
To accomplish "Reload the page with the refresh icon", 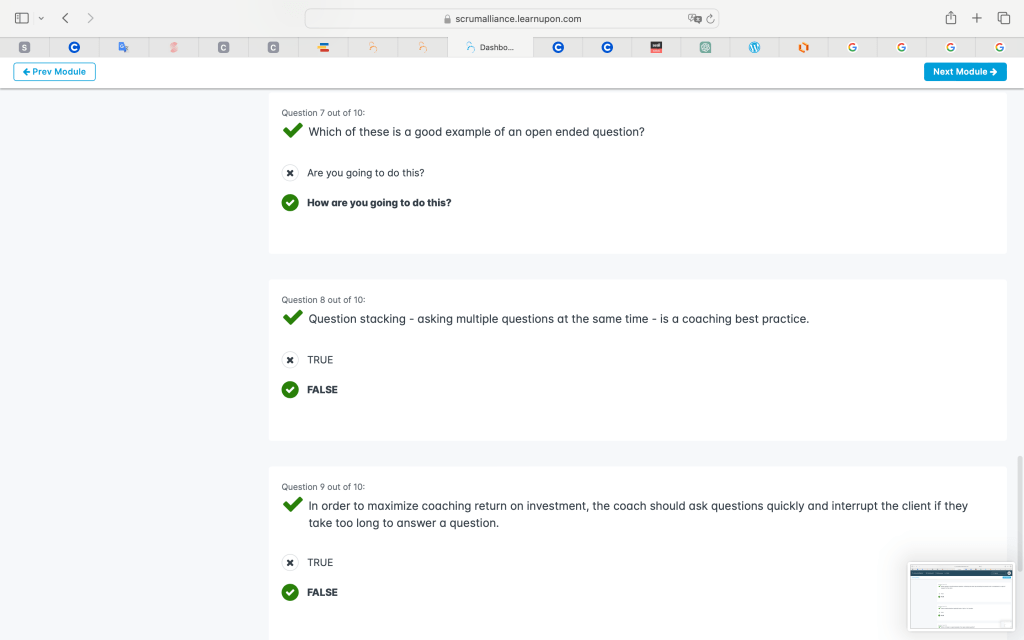I will click(x=710, y=18).
